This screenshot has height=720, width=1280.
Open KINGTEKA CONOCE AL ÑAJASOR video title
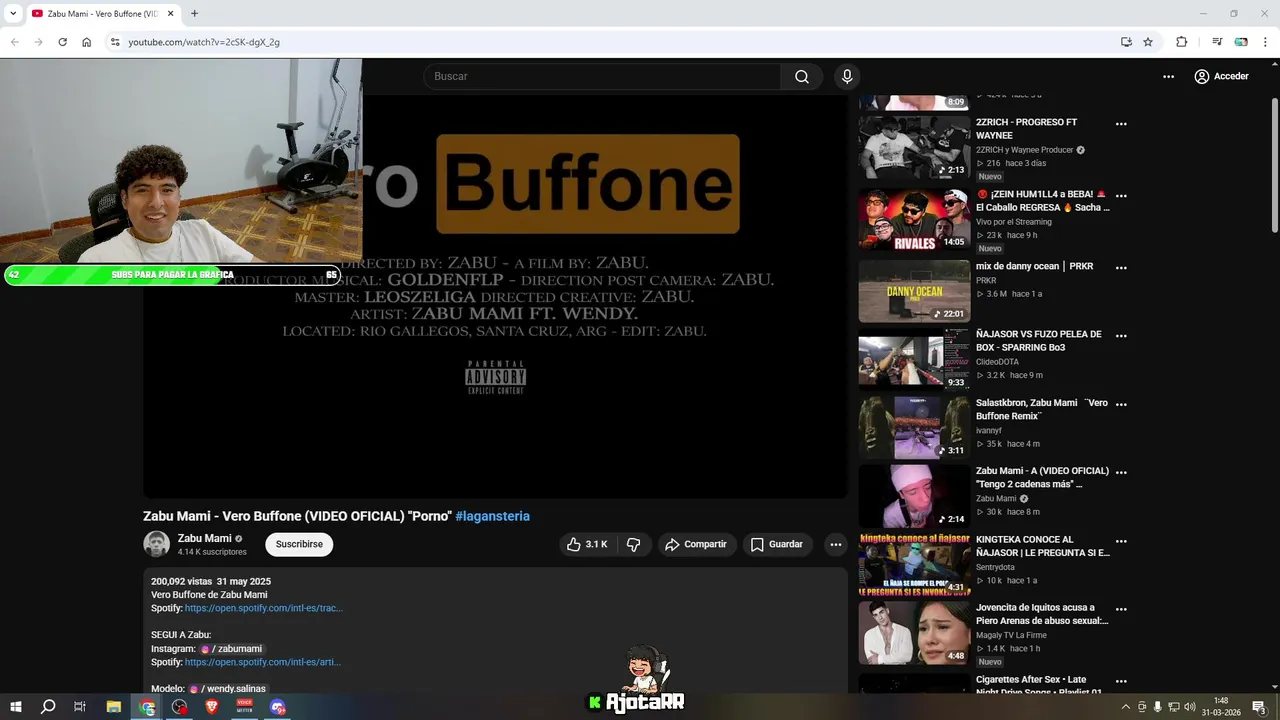click(1043, 546)
